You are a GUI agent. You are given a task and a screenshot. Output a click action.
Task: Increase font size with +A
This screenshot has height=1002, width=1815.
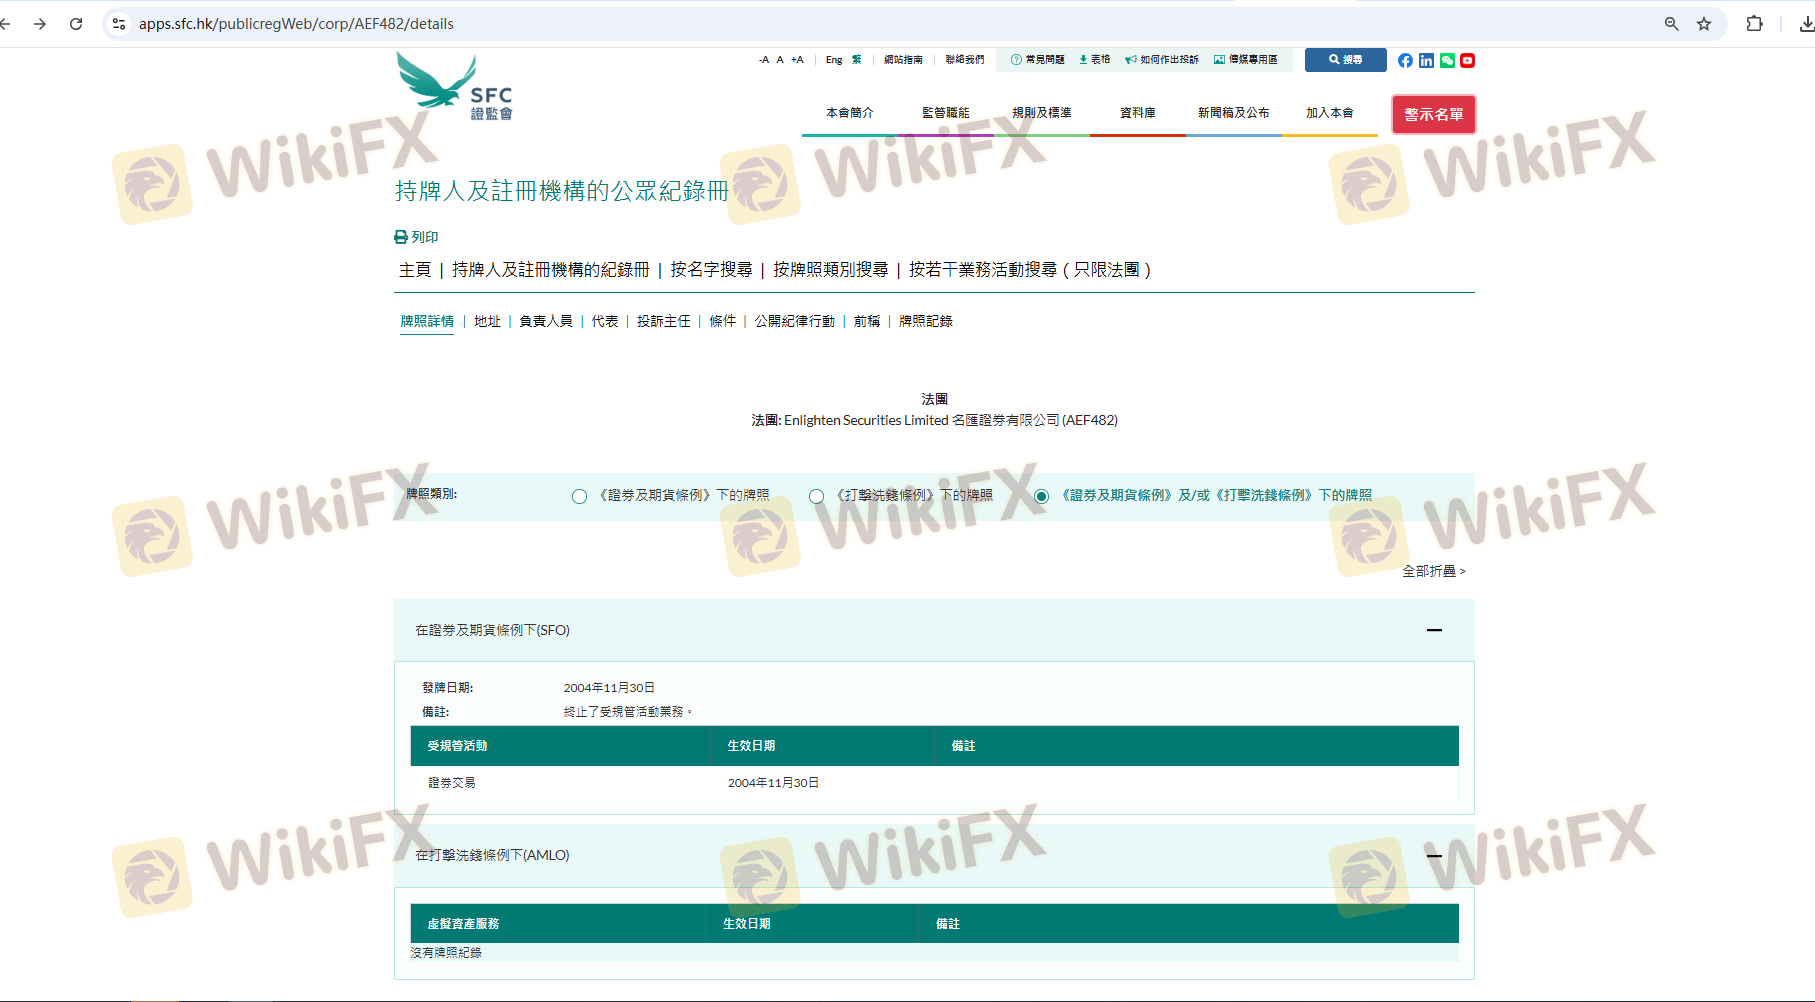(797, 60)
